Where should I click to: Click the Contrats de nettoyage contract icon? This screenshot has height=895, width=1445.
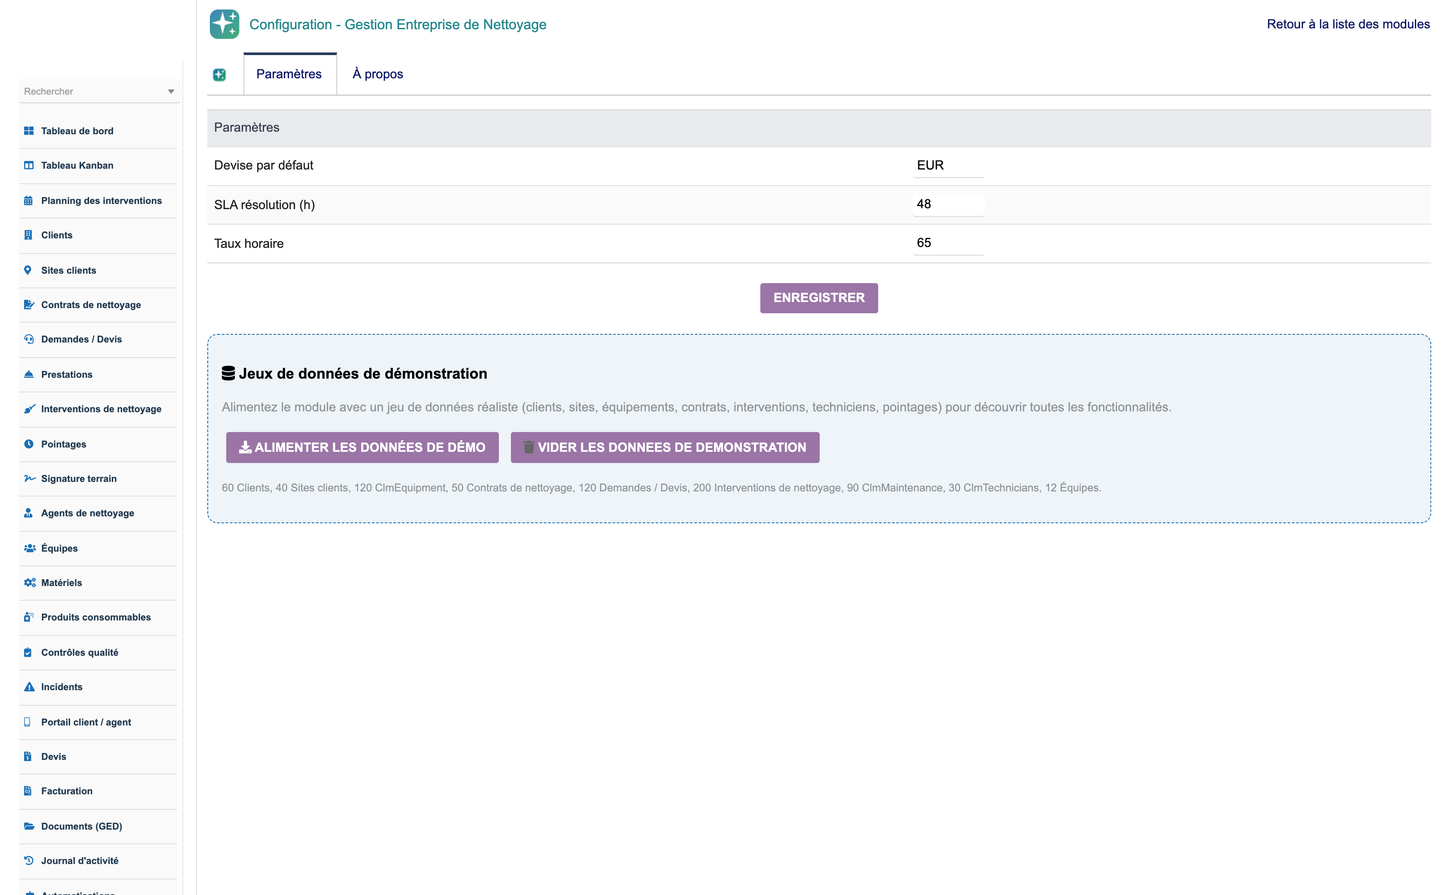pyautogui.click(x=29, y=305)
